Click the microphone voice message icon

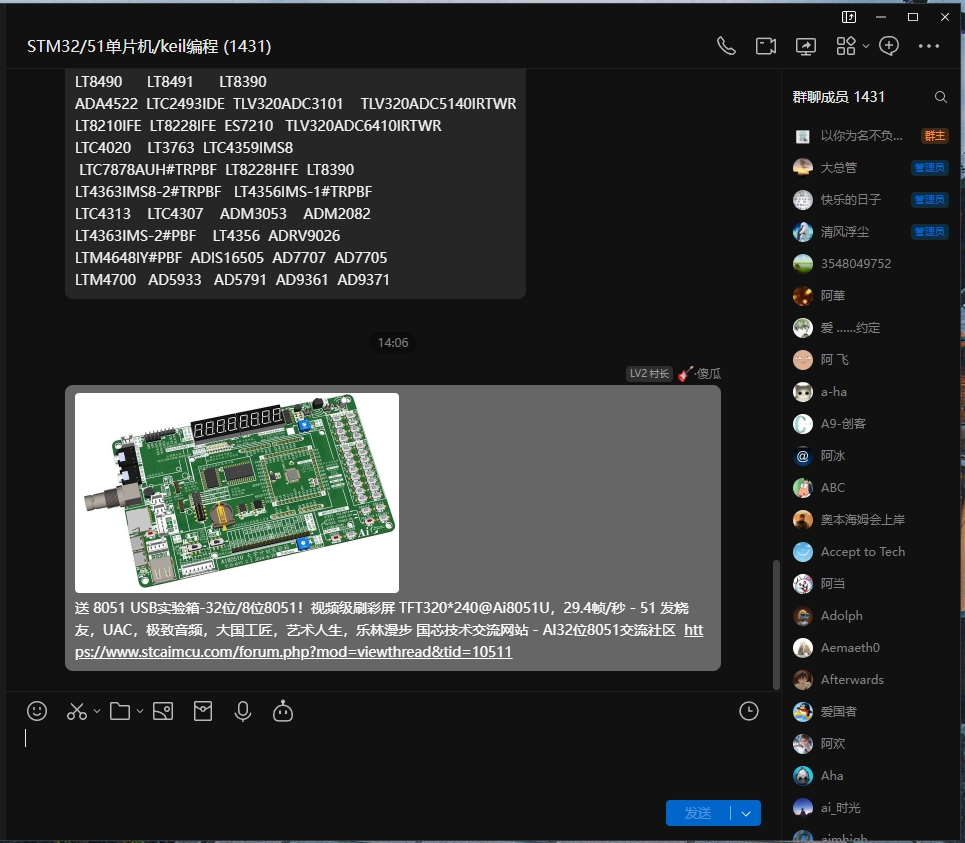click(x=243, y=711)
